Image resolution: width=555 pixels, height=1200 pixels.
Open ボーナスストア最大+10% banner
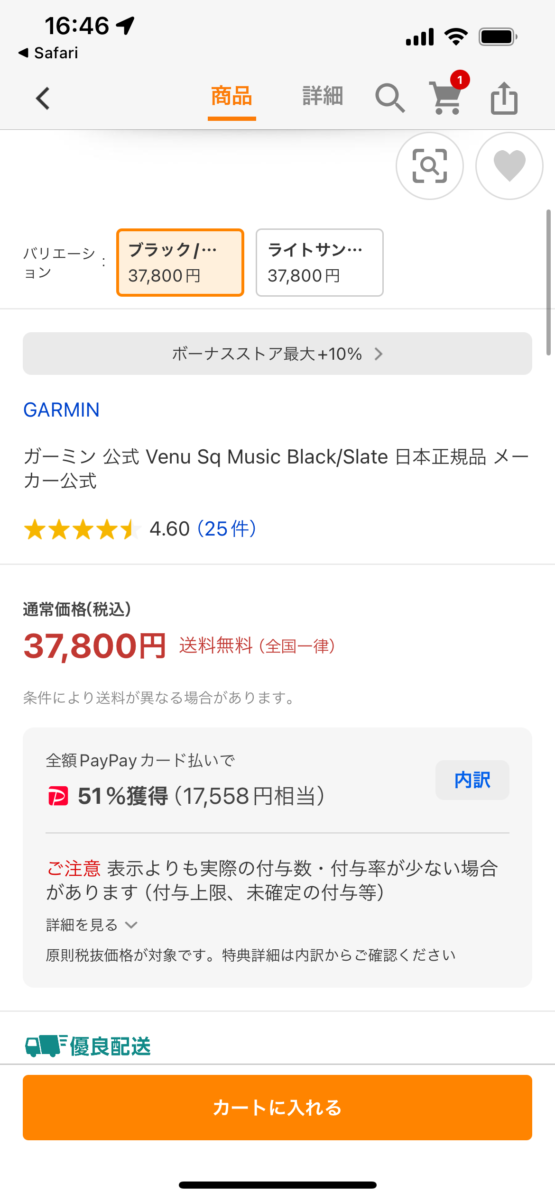277,353
